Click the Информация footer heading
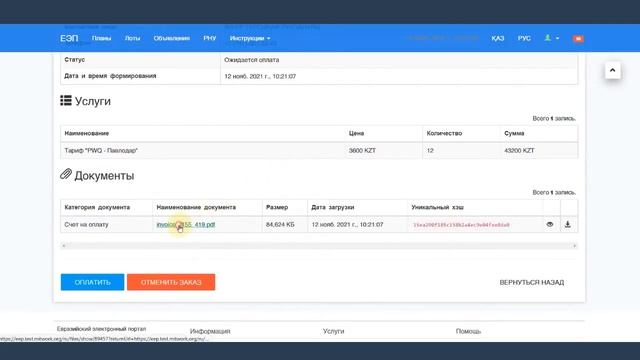This screenshot has height=360, width=640. (210, 331)
